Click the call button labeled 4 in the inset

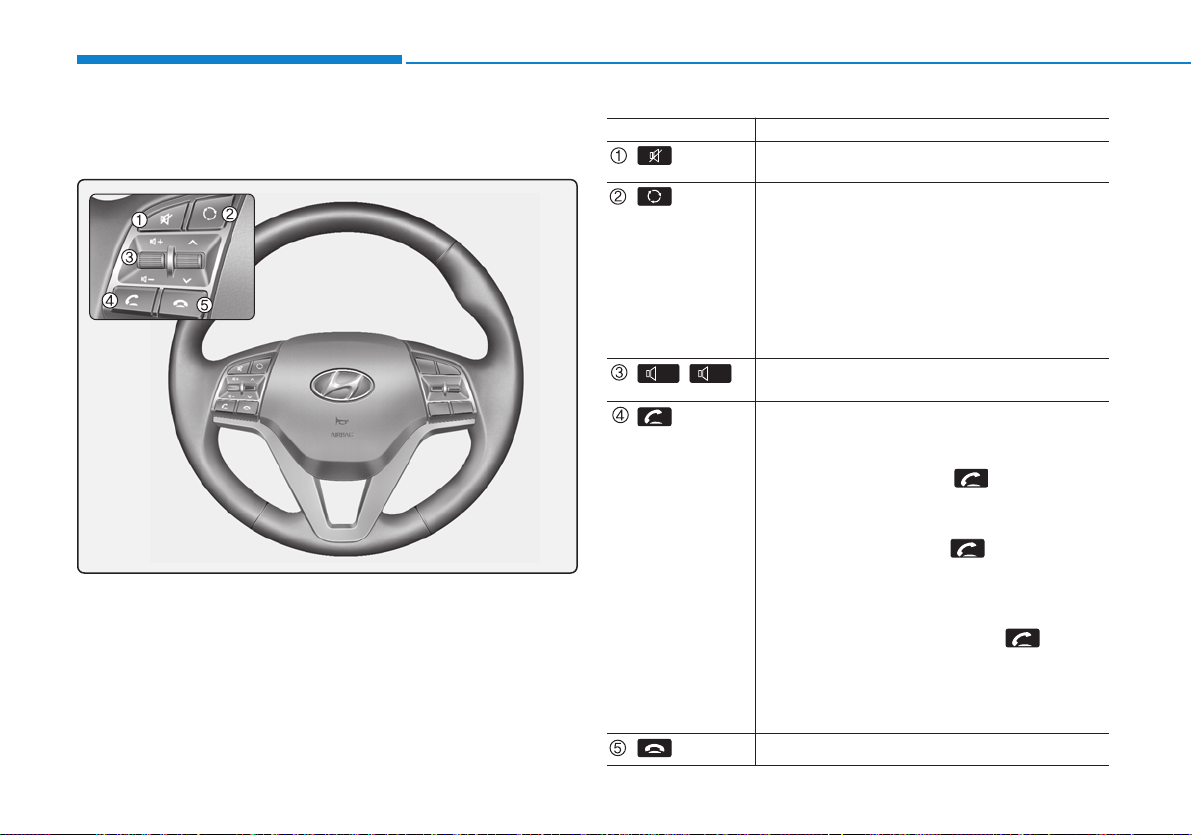coord(132,300)
